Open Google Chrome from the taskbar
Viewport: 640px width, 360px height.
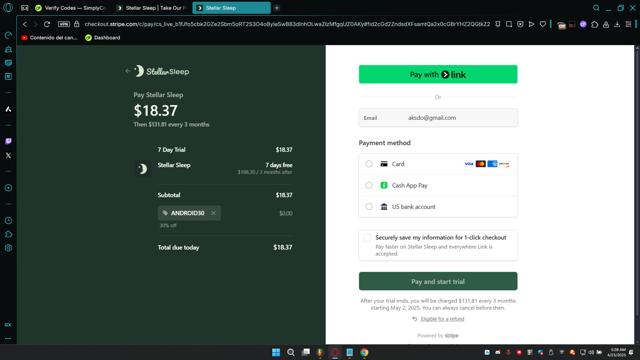[364, 352]
